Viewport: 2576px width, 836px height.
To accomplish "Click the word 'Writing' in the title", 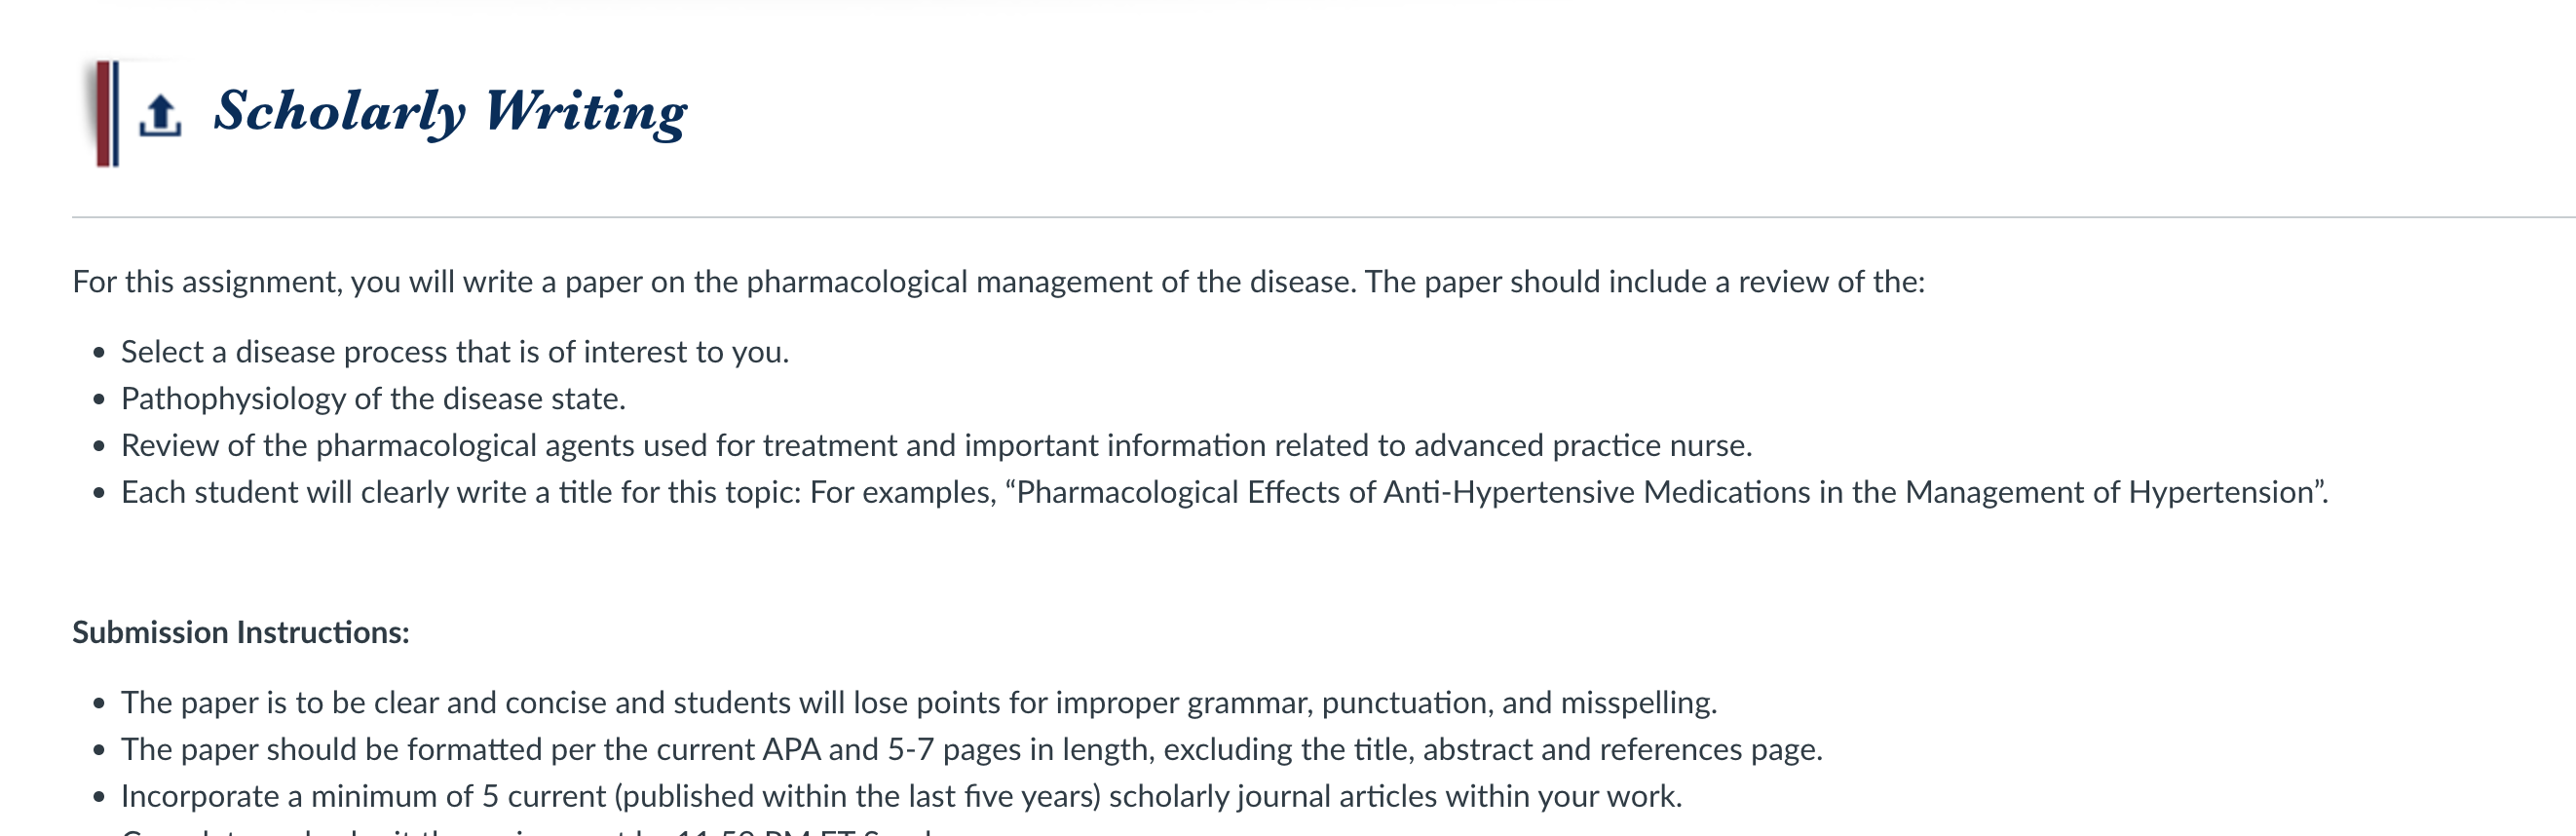I will 586,112.
